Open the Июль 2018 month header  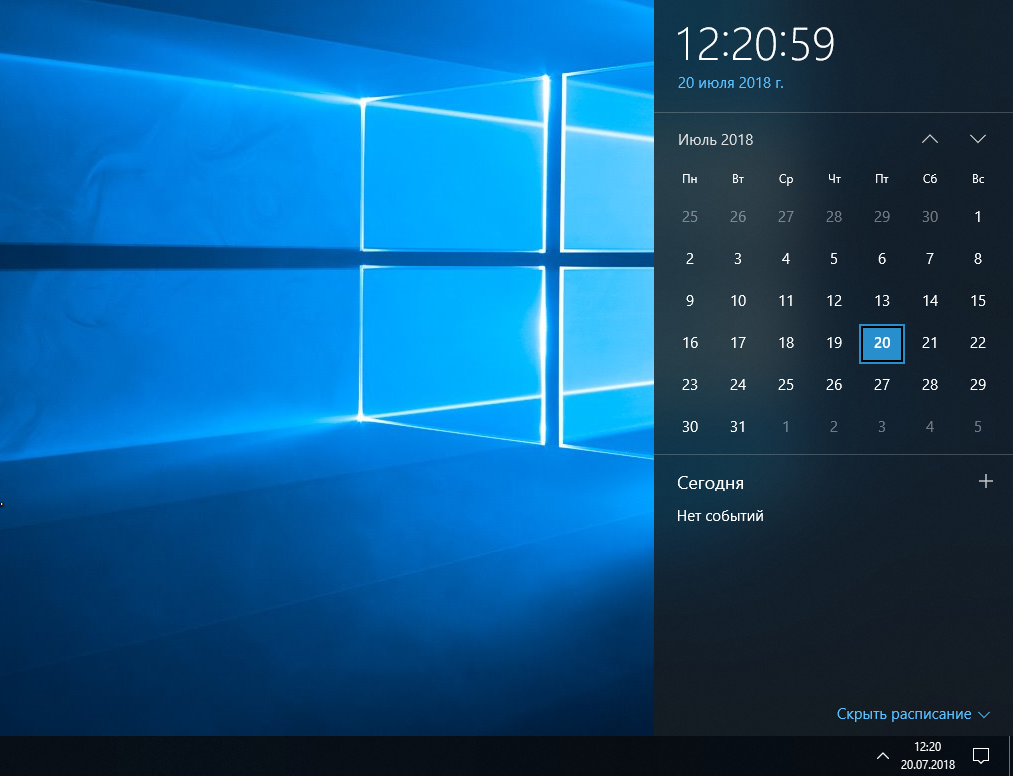coord(715,140)
